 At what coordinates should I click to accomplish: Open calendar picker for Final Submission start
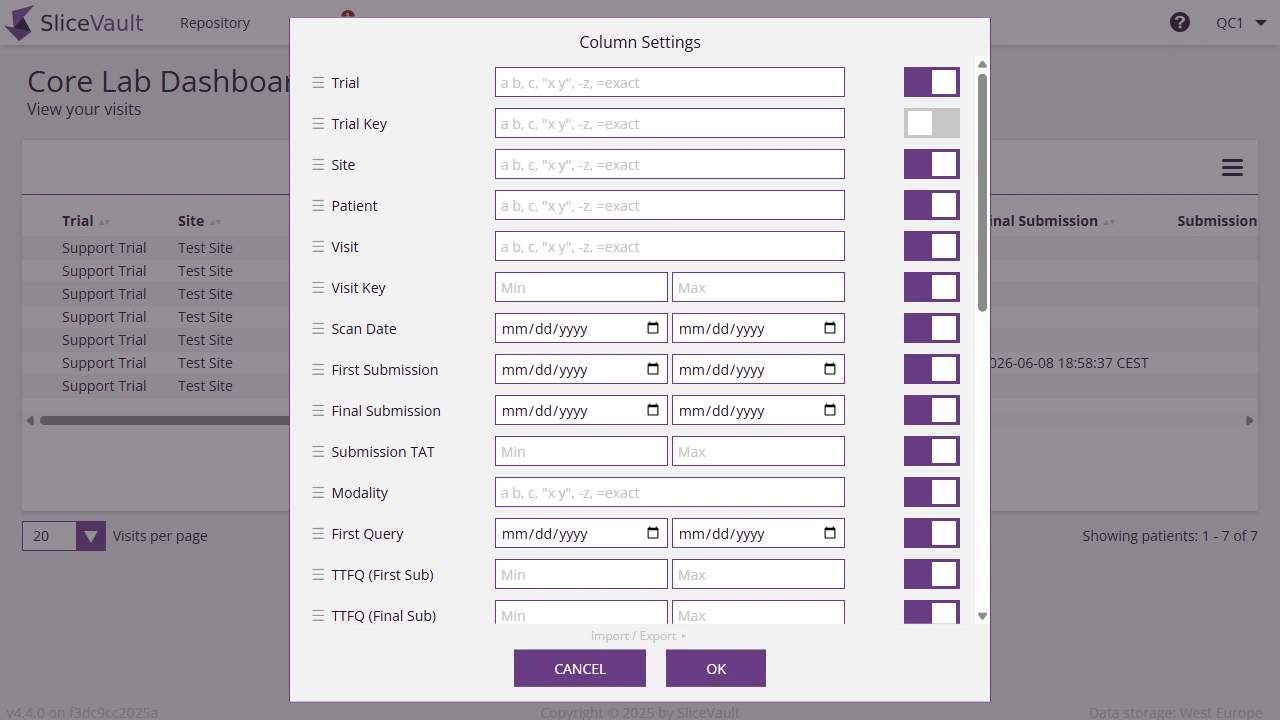click(653, 410)
